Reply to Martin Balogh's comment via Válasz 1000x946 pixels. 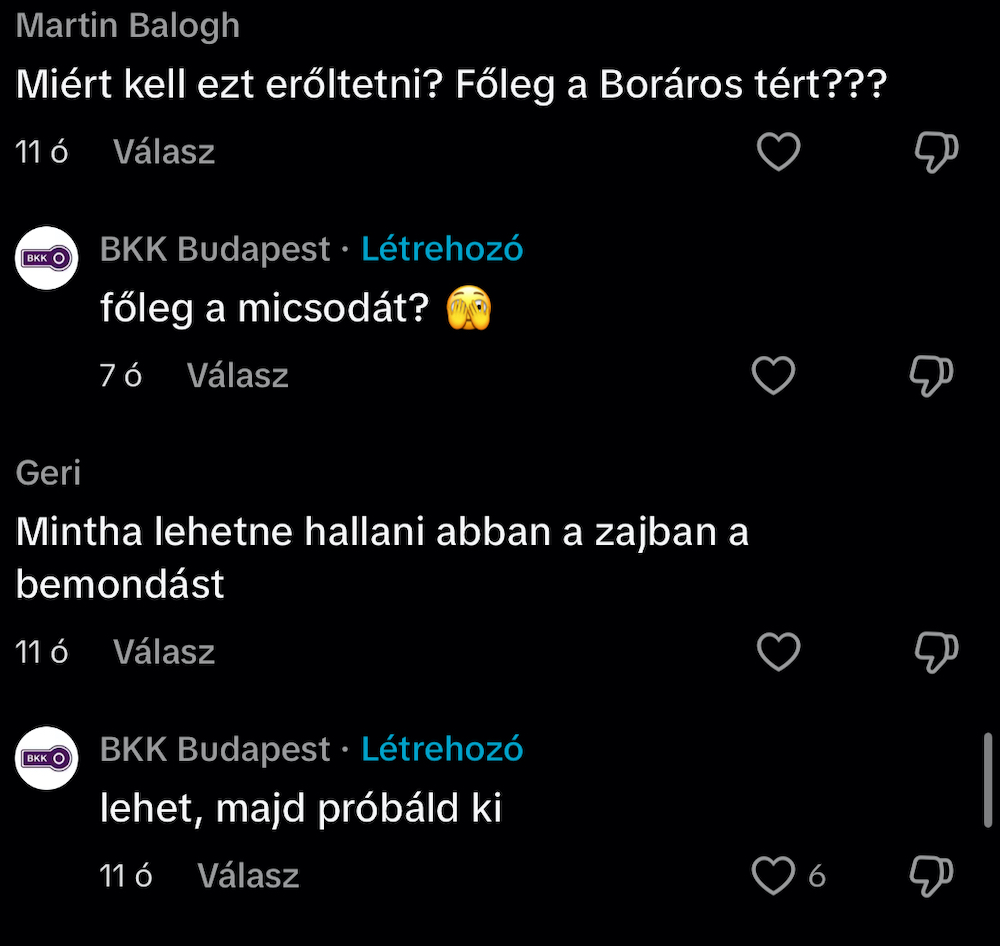(x=164, y=152)
